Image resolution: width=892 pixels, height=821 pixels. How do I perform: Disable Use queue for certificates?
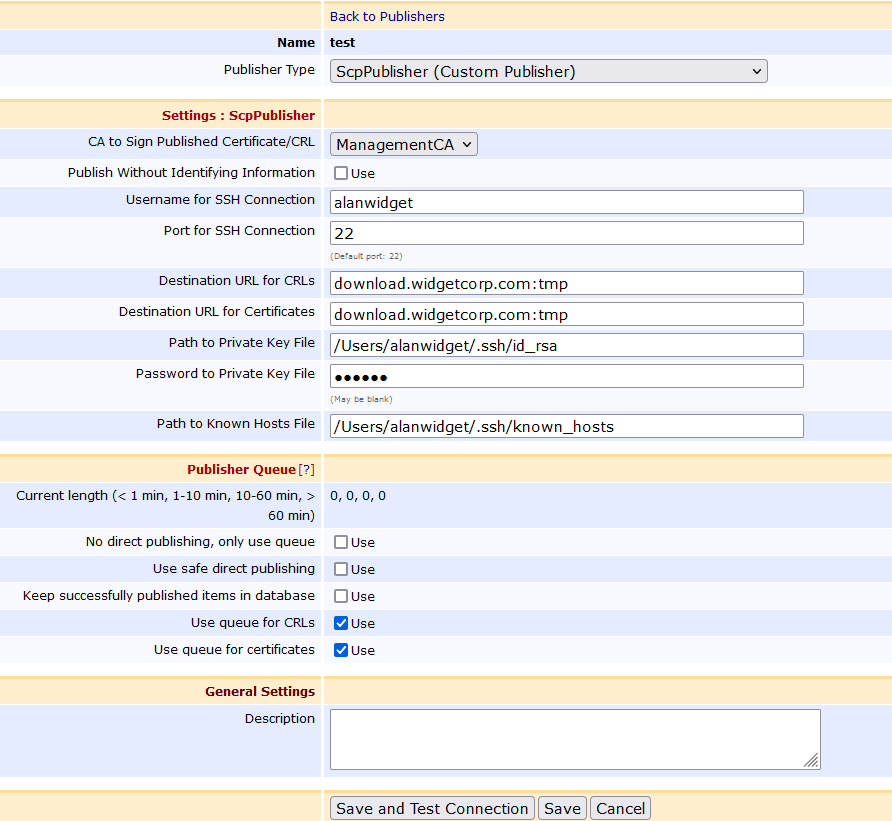341,650
